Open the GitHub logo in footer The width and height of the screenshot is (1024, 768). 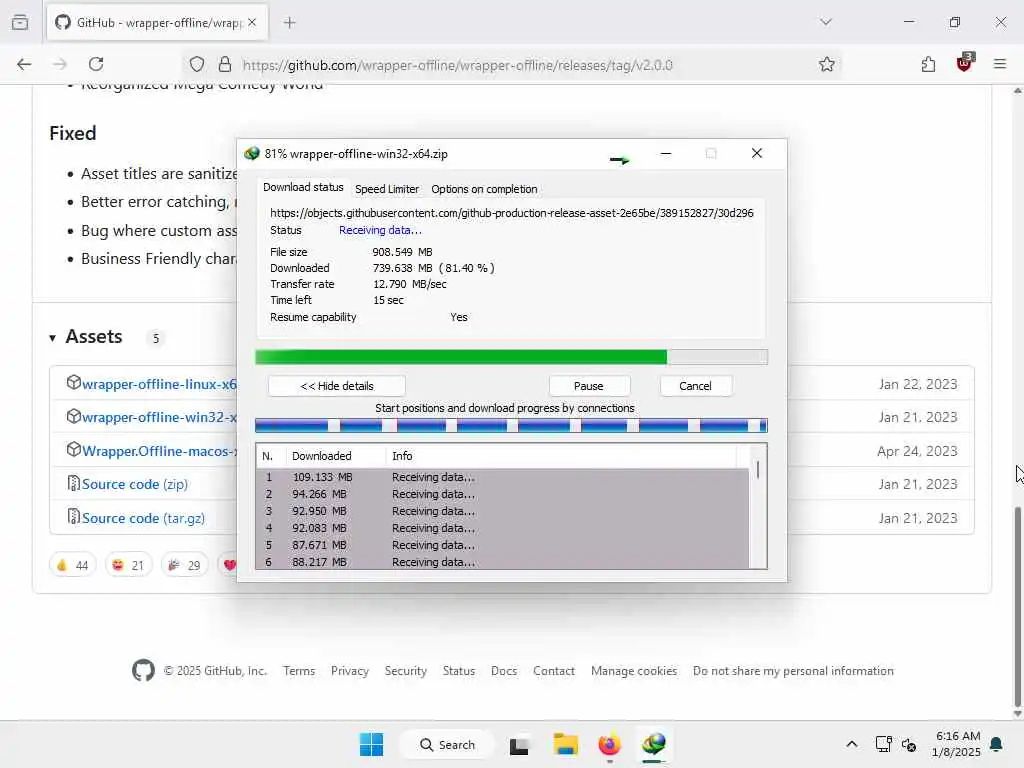coord(144,671)
